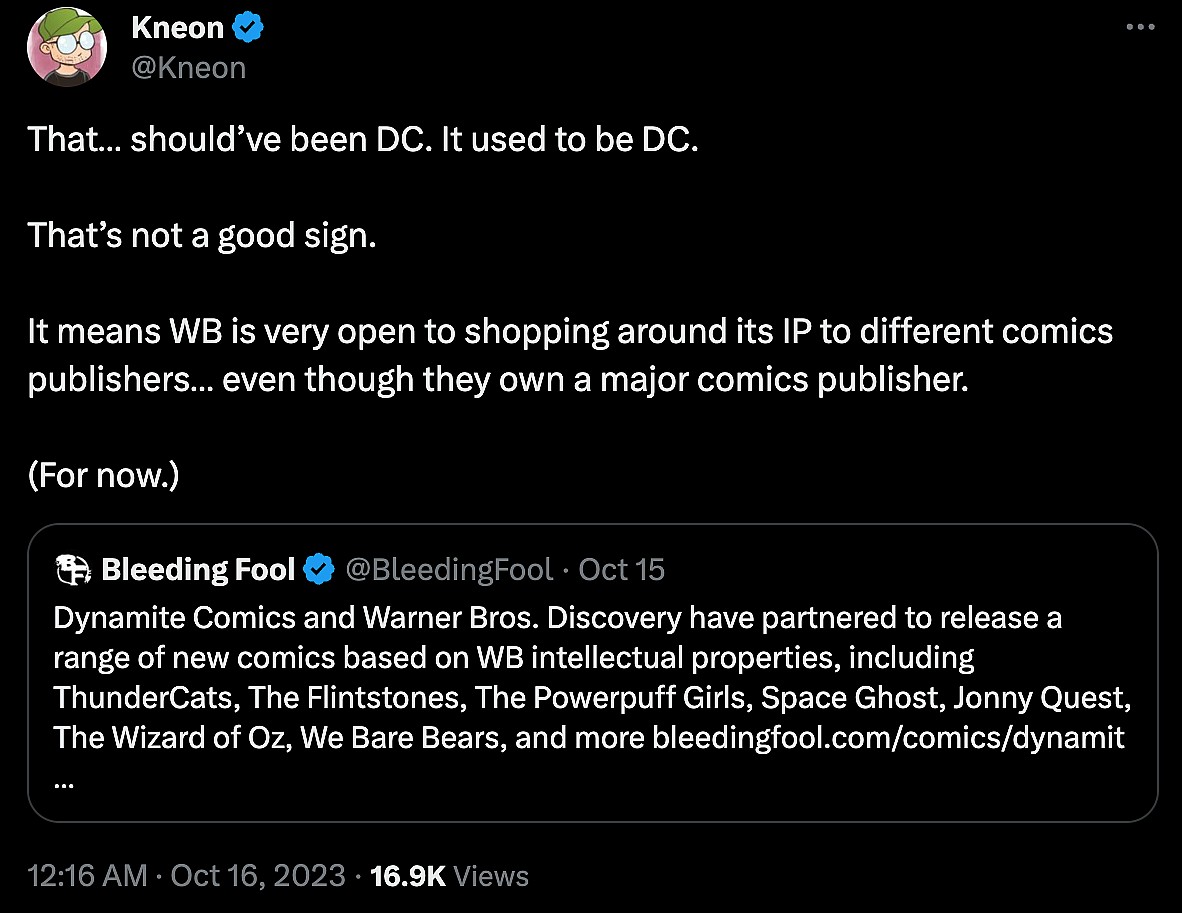
Task: Click the @Kneon handle
Action: pyautogui.click(x=188, y=67)
